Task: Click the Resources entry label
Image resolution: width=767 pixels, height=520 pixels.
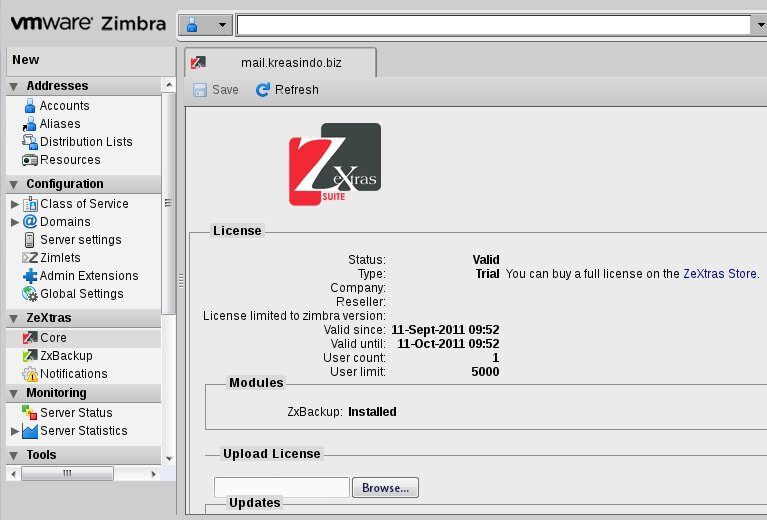Action: pos(70,159)
